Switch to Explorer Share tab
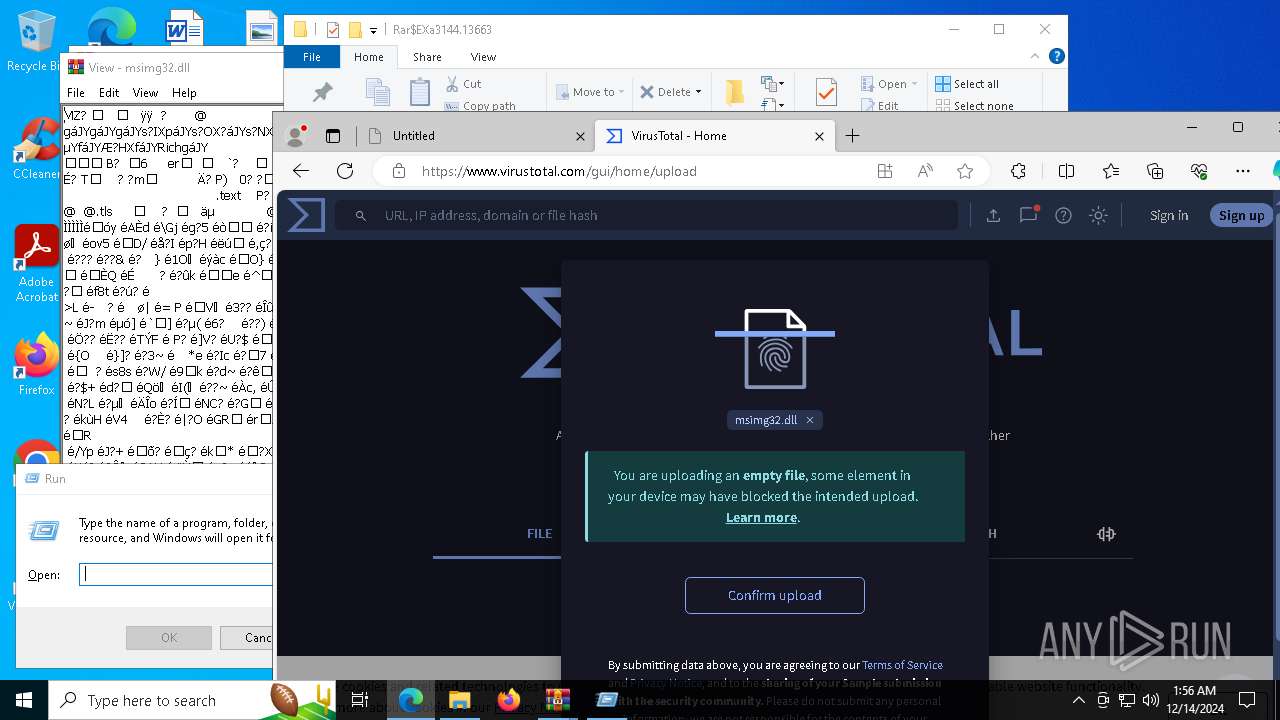The width and height of the screenshot is (1280, 720). coord(427,57)
